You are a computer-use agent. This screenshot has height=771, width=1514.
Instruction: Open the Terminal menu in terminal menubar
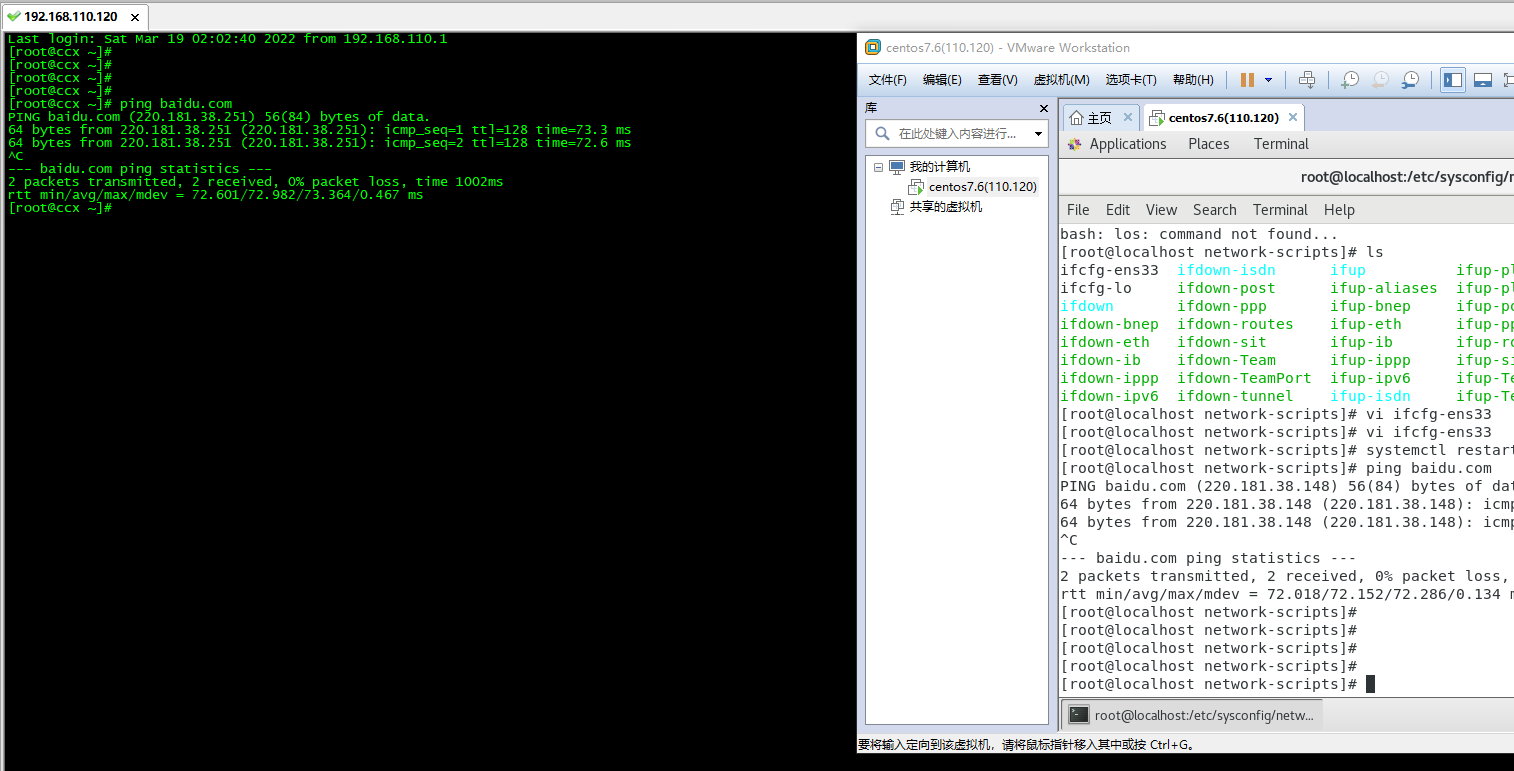pyautogui.click(x=1280, y=210)
